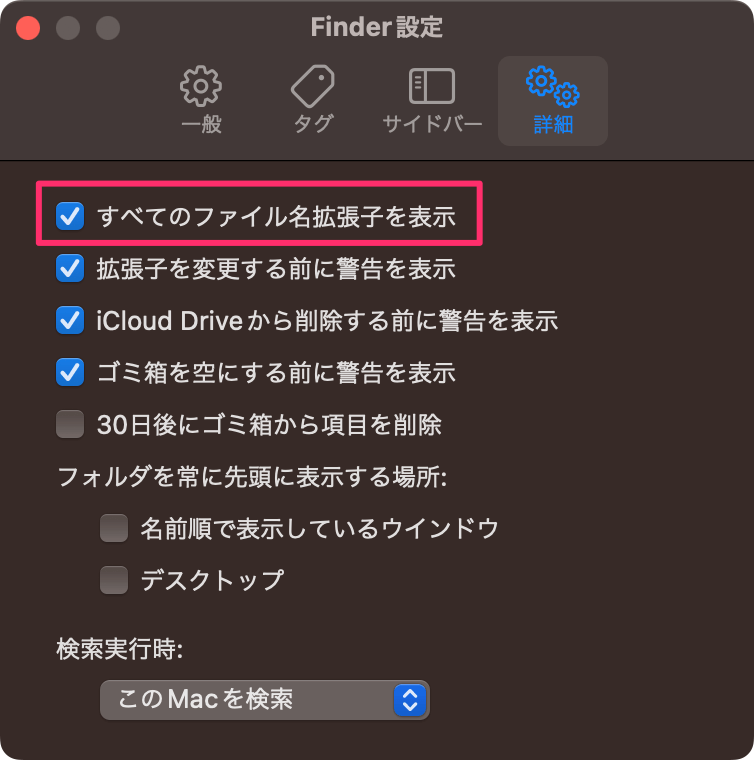Select the 詳細 double-gear icon
The height and width of the screenshot is (760, 754).
(553, 86)
